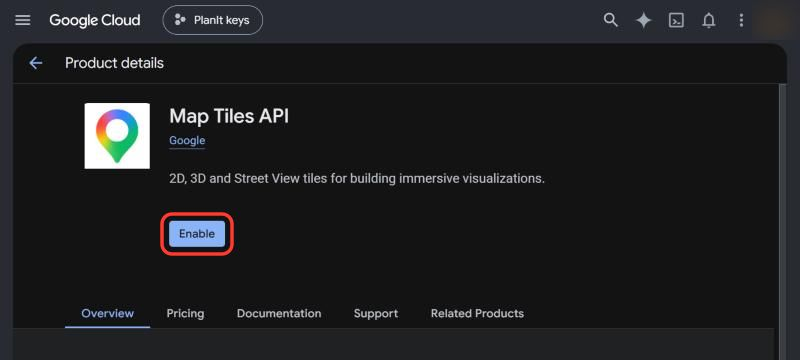Viewport: 800px width, 360px height.
Task: Switch to the Pricing tab
Action: click(185, 313)
